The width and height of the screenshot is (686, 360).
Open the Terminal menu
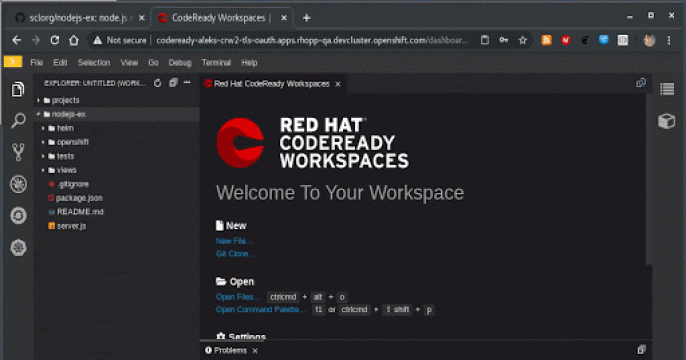coord(216,63)
